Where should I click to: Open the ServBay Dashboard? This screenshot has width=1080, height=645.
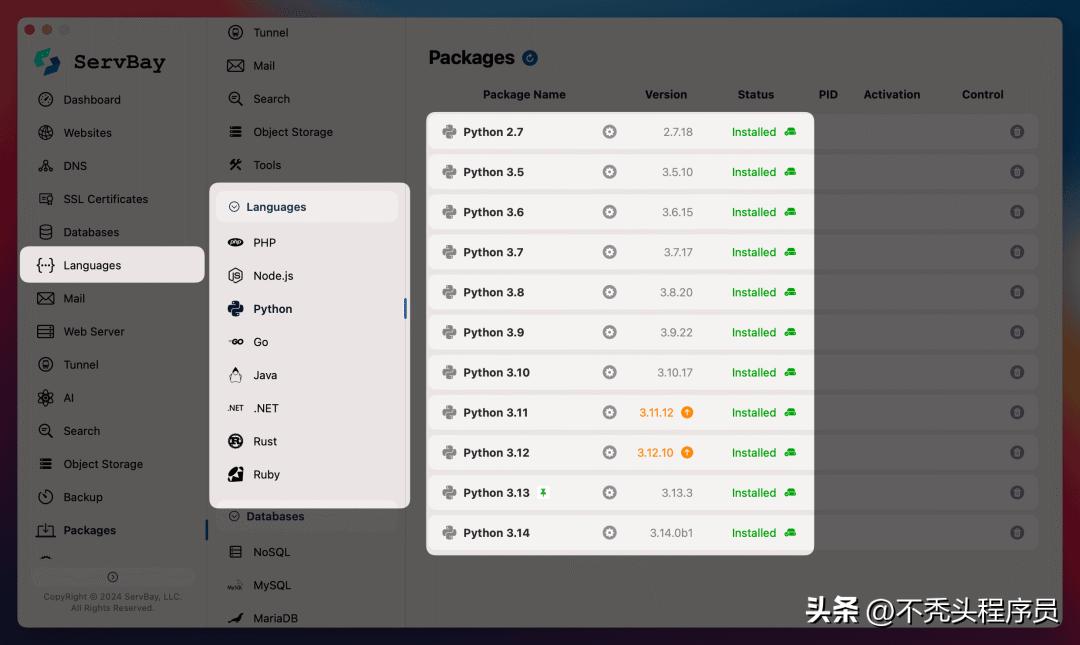click(92, 99)
